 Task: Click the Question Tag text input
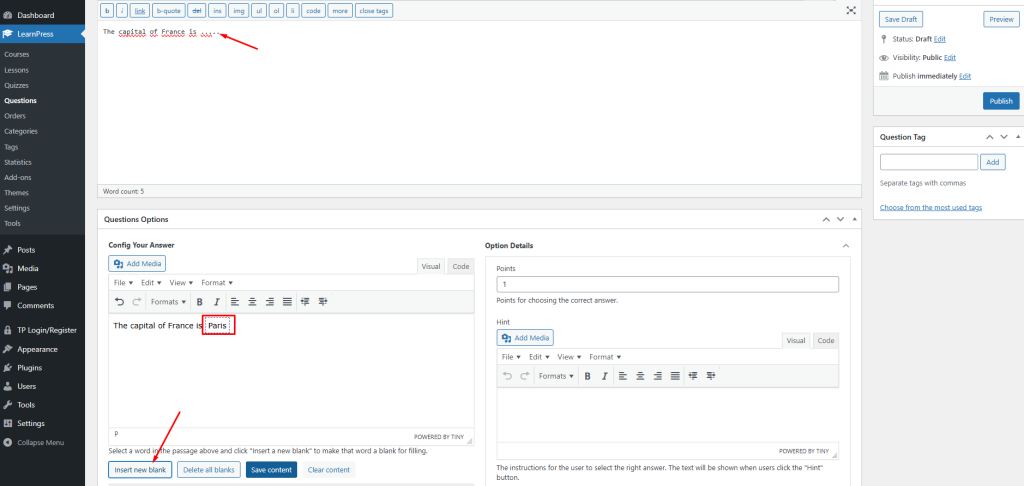(x=928, y=161)
